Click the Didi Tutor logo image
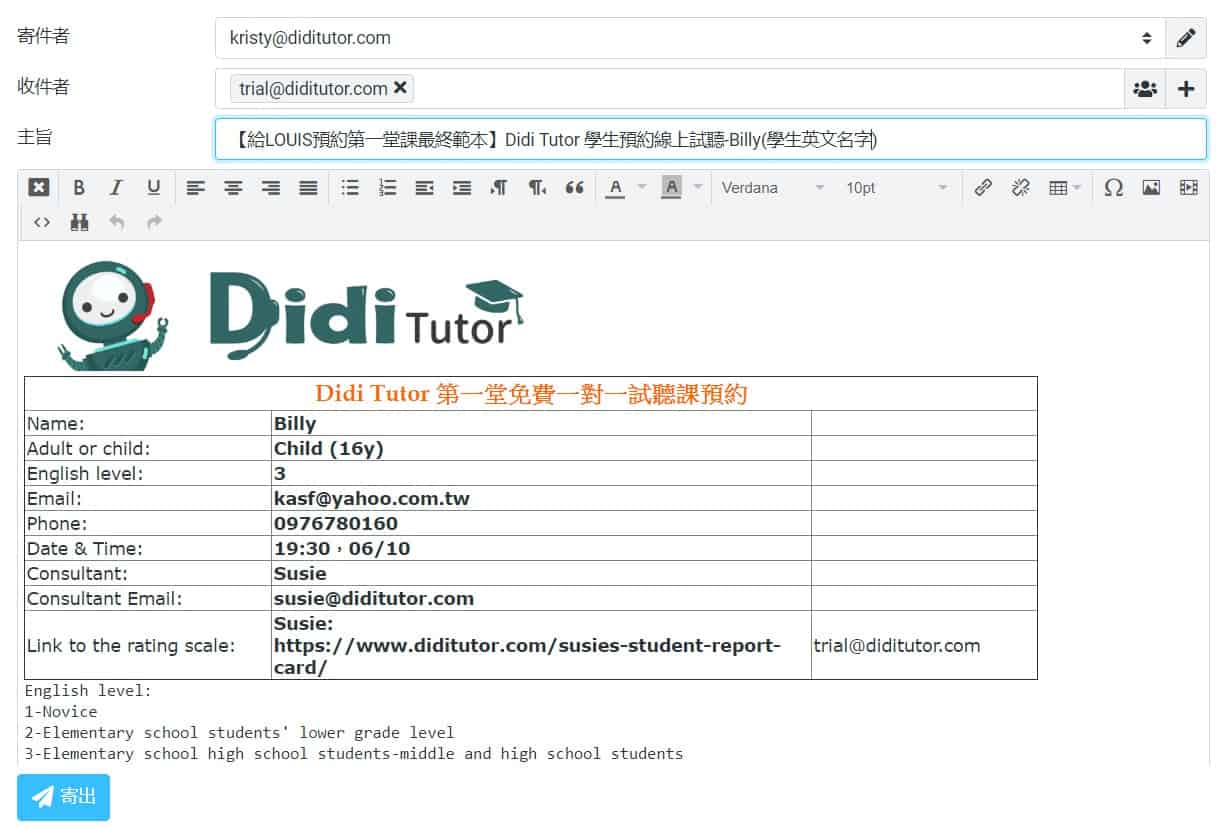Viewport: 1221px width, 827px height. [x=290, y=315]
